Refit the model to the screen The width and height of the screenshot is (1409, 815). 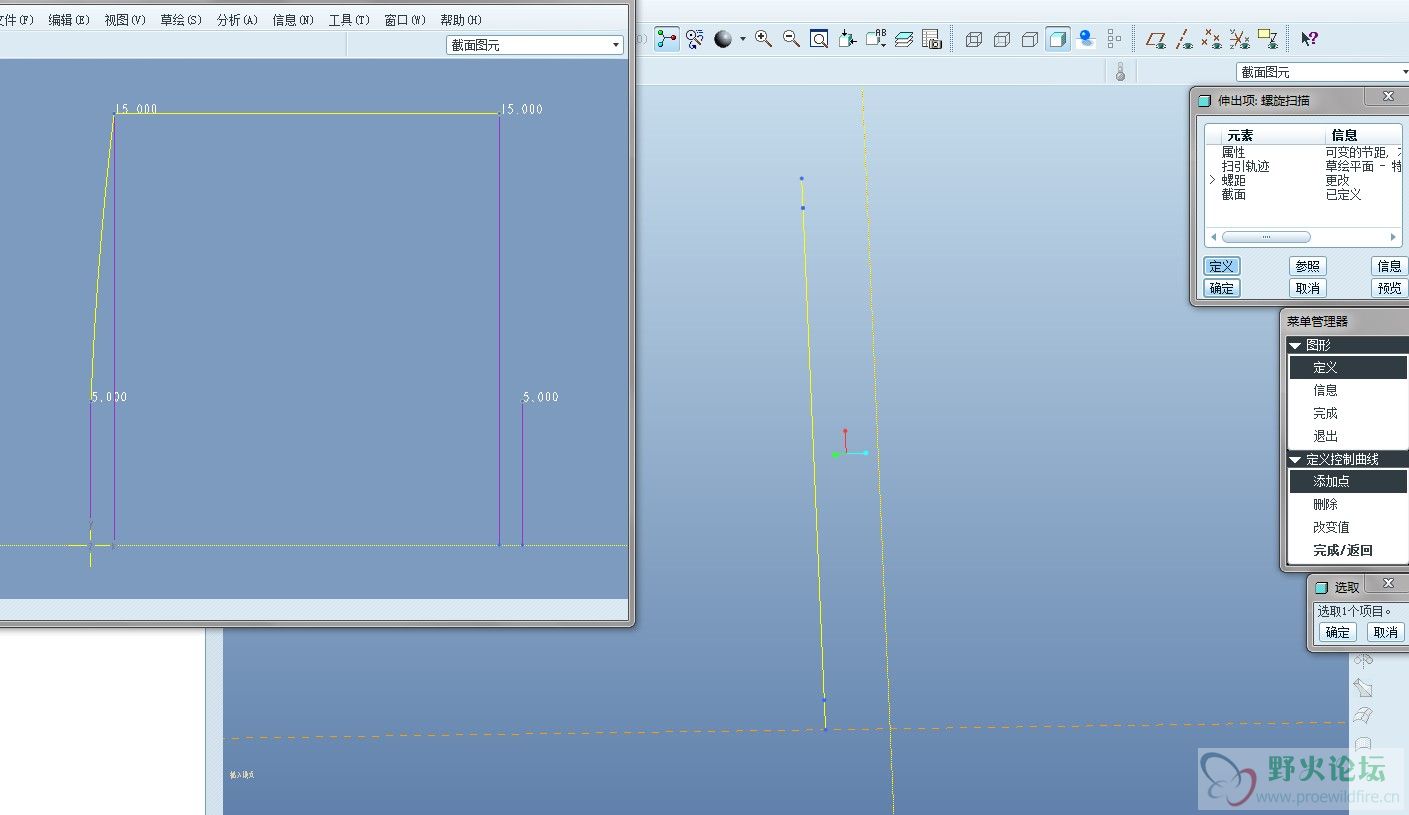click(x=819, y=39)
